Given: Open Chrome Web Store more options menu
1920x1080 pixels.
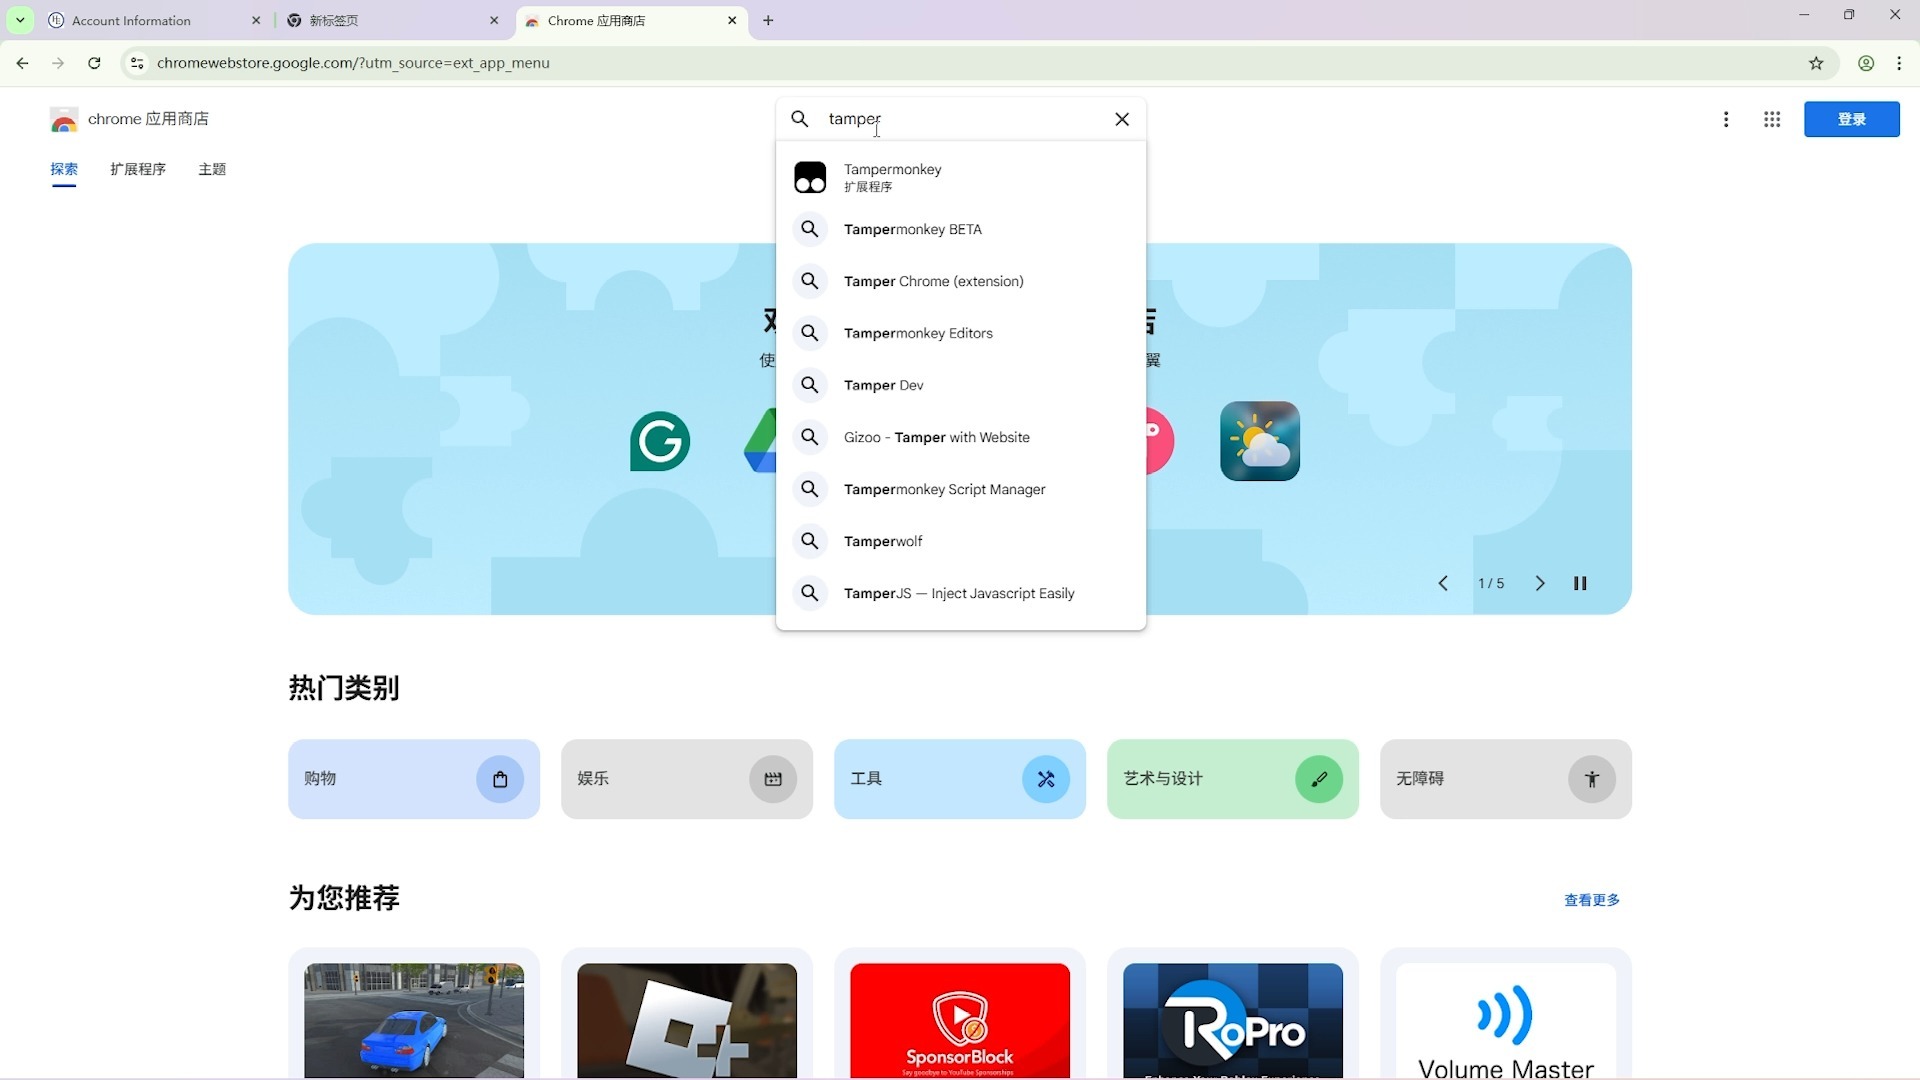Looking at the screenshot, I should pyautogui.click(x=1726, y=119).
